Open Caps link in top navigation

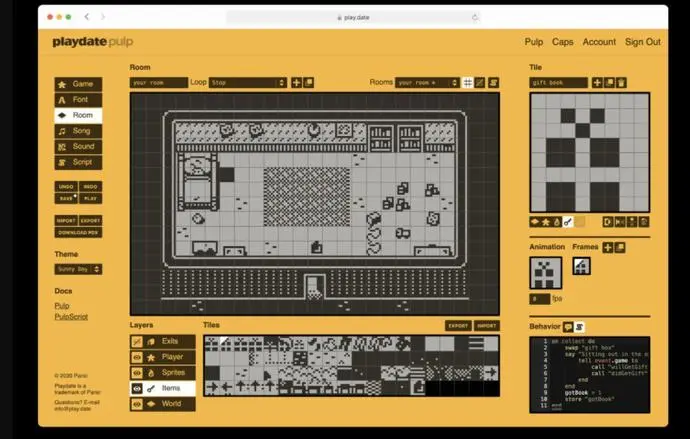pyautogui.click(x=562, y=42)
